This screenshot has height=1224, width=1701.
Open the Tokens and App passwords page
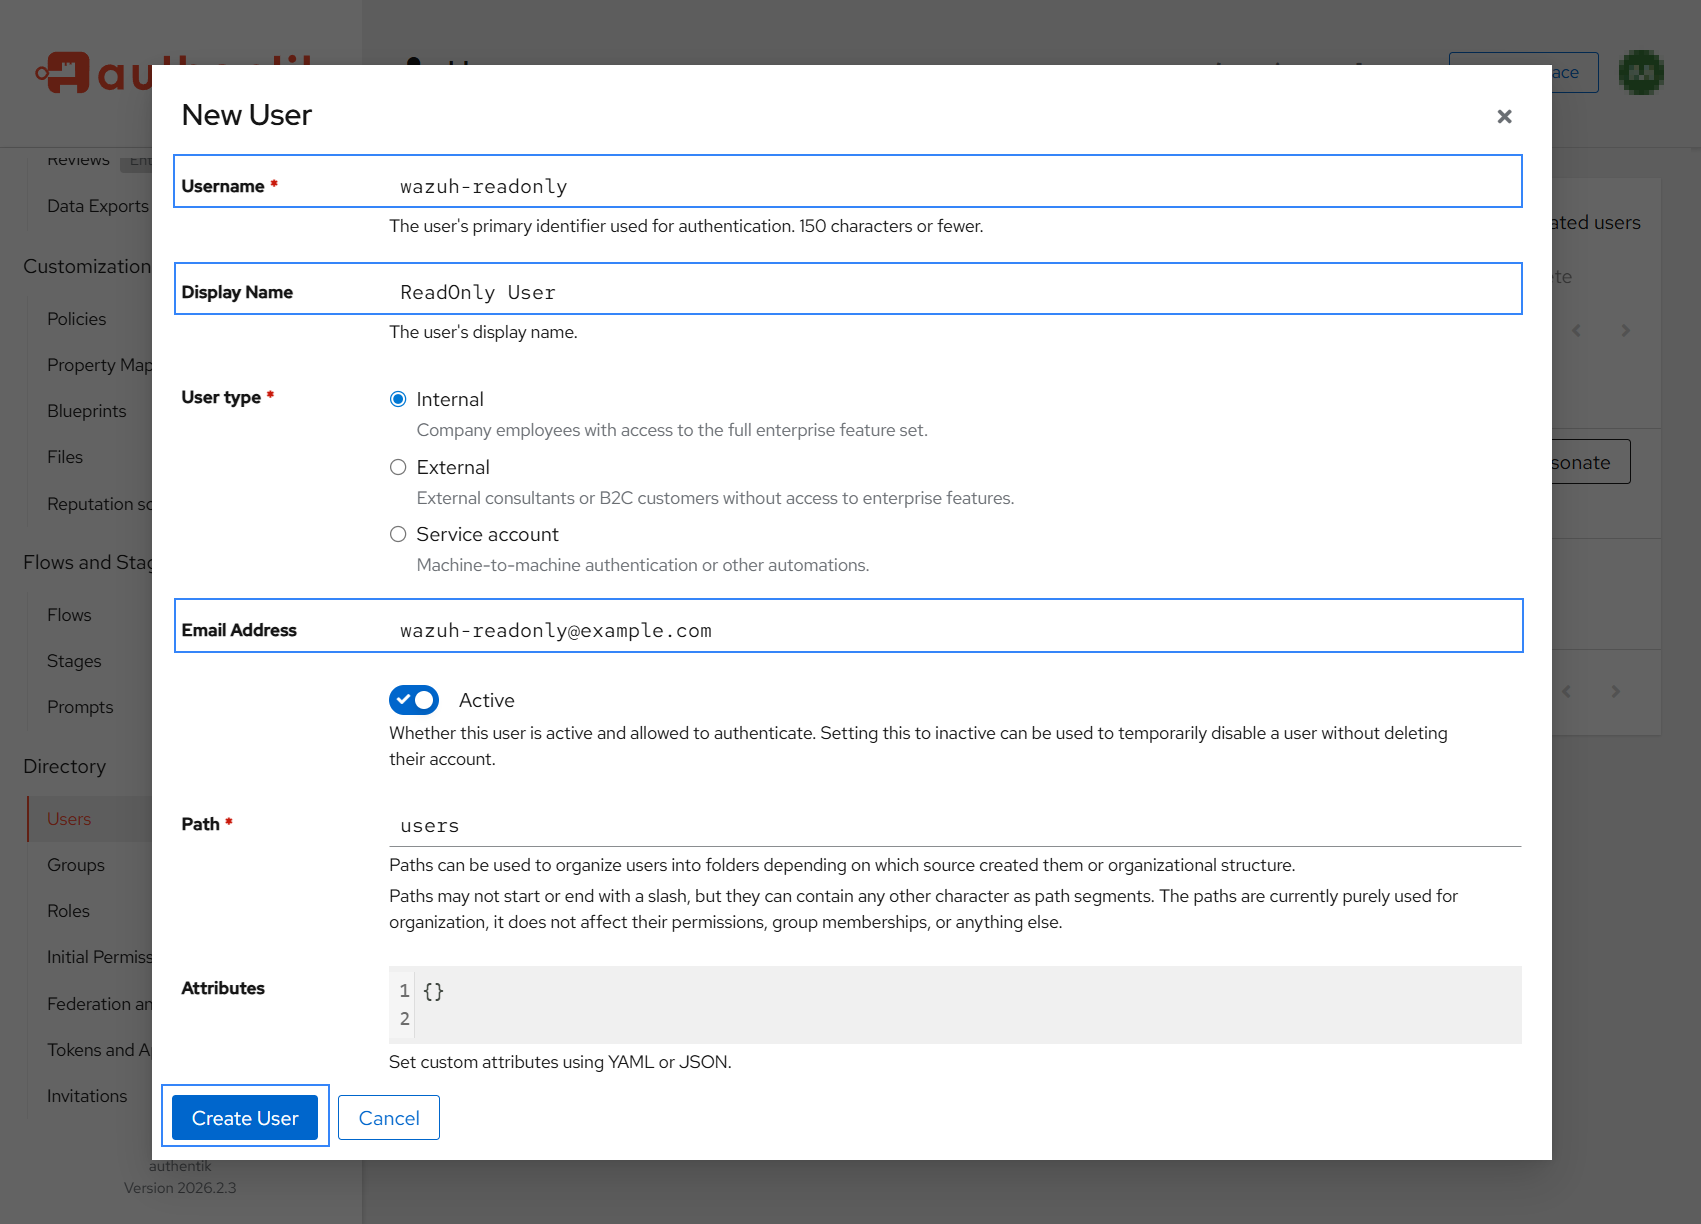[100, 1050]
